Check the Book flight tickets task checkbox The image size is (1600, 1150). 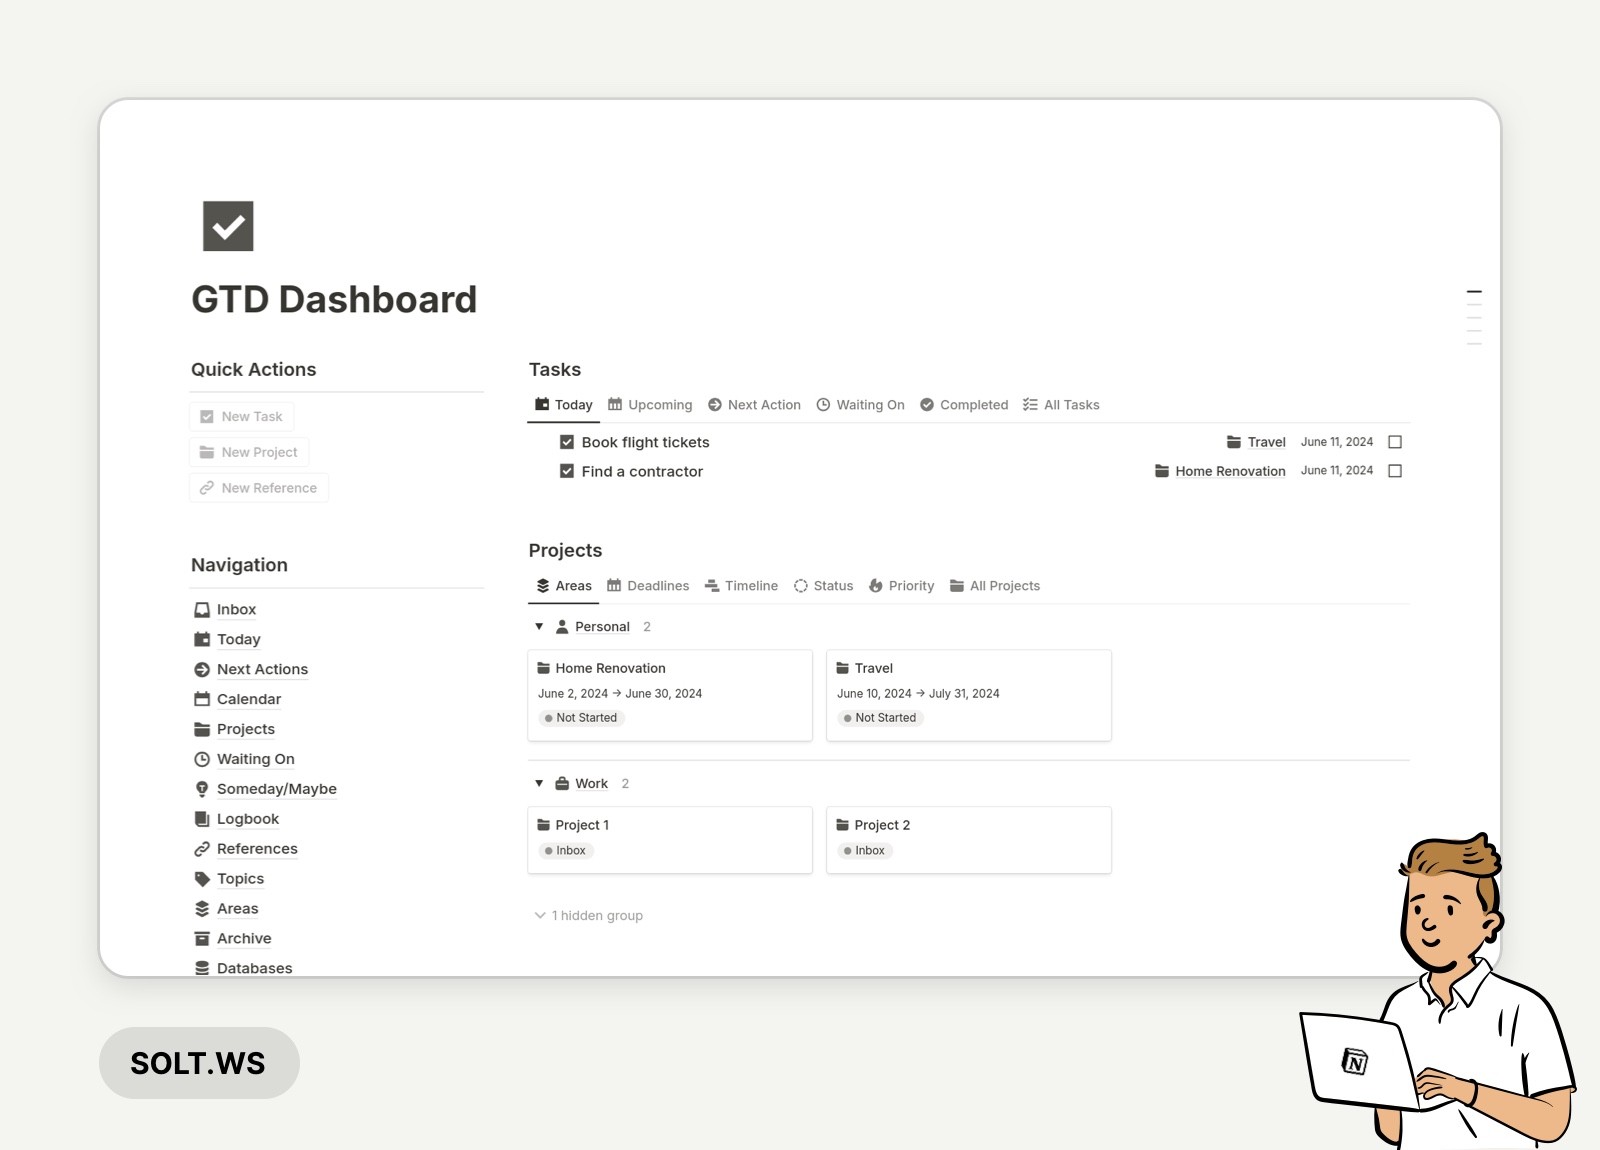click(566, 441)
